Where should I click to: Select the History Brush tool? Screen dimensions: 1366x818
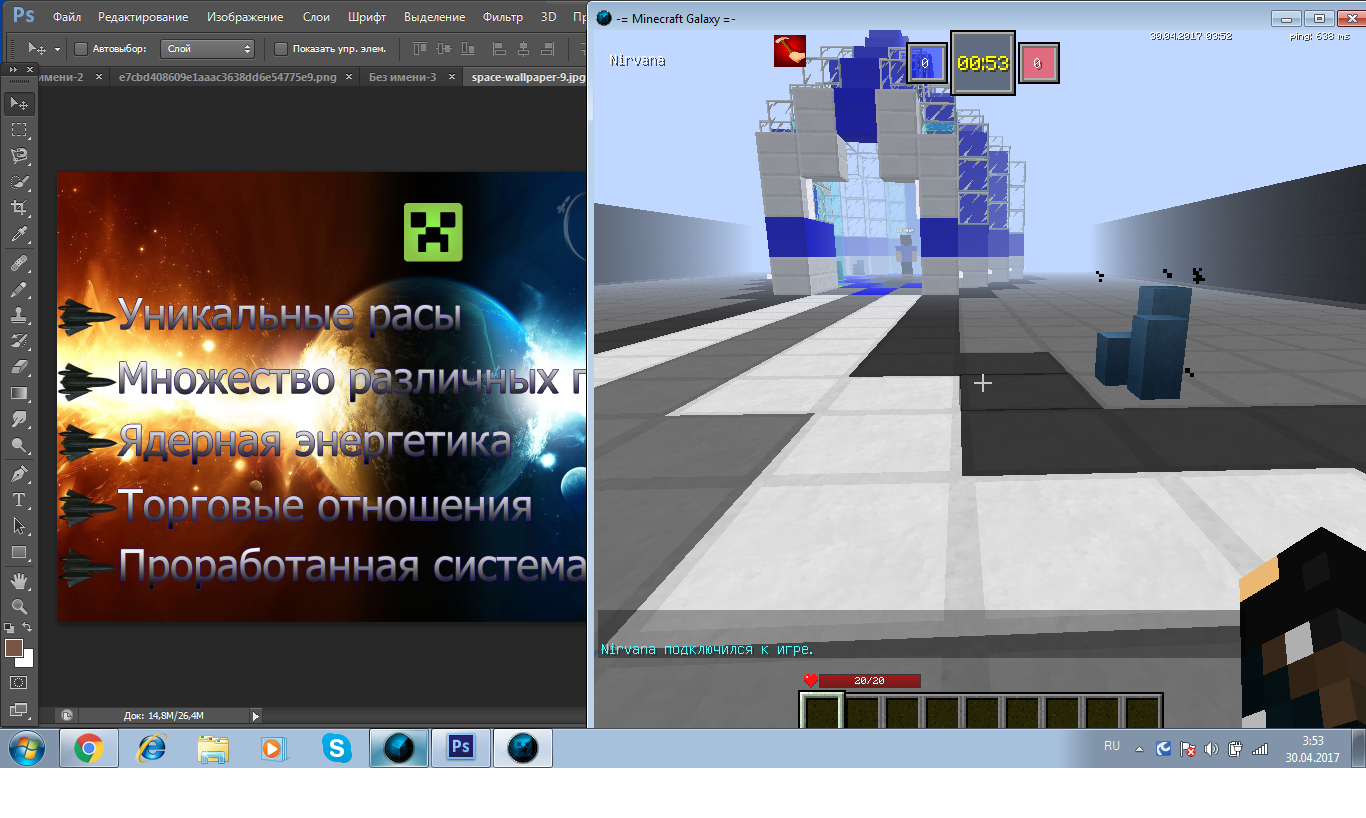click(19, 341)
